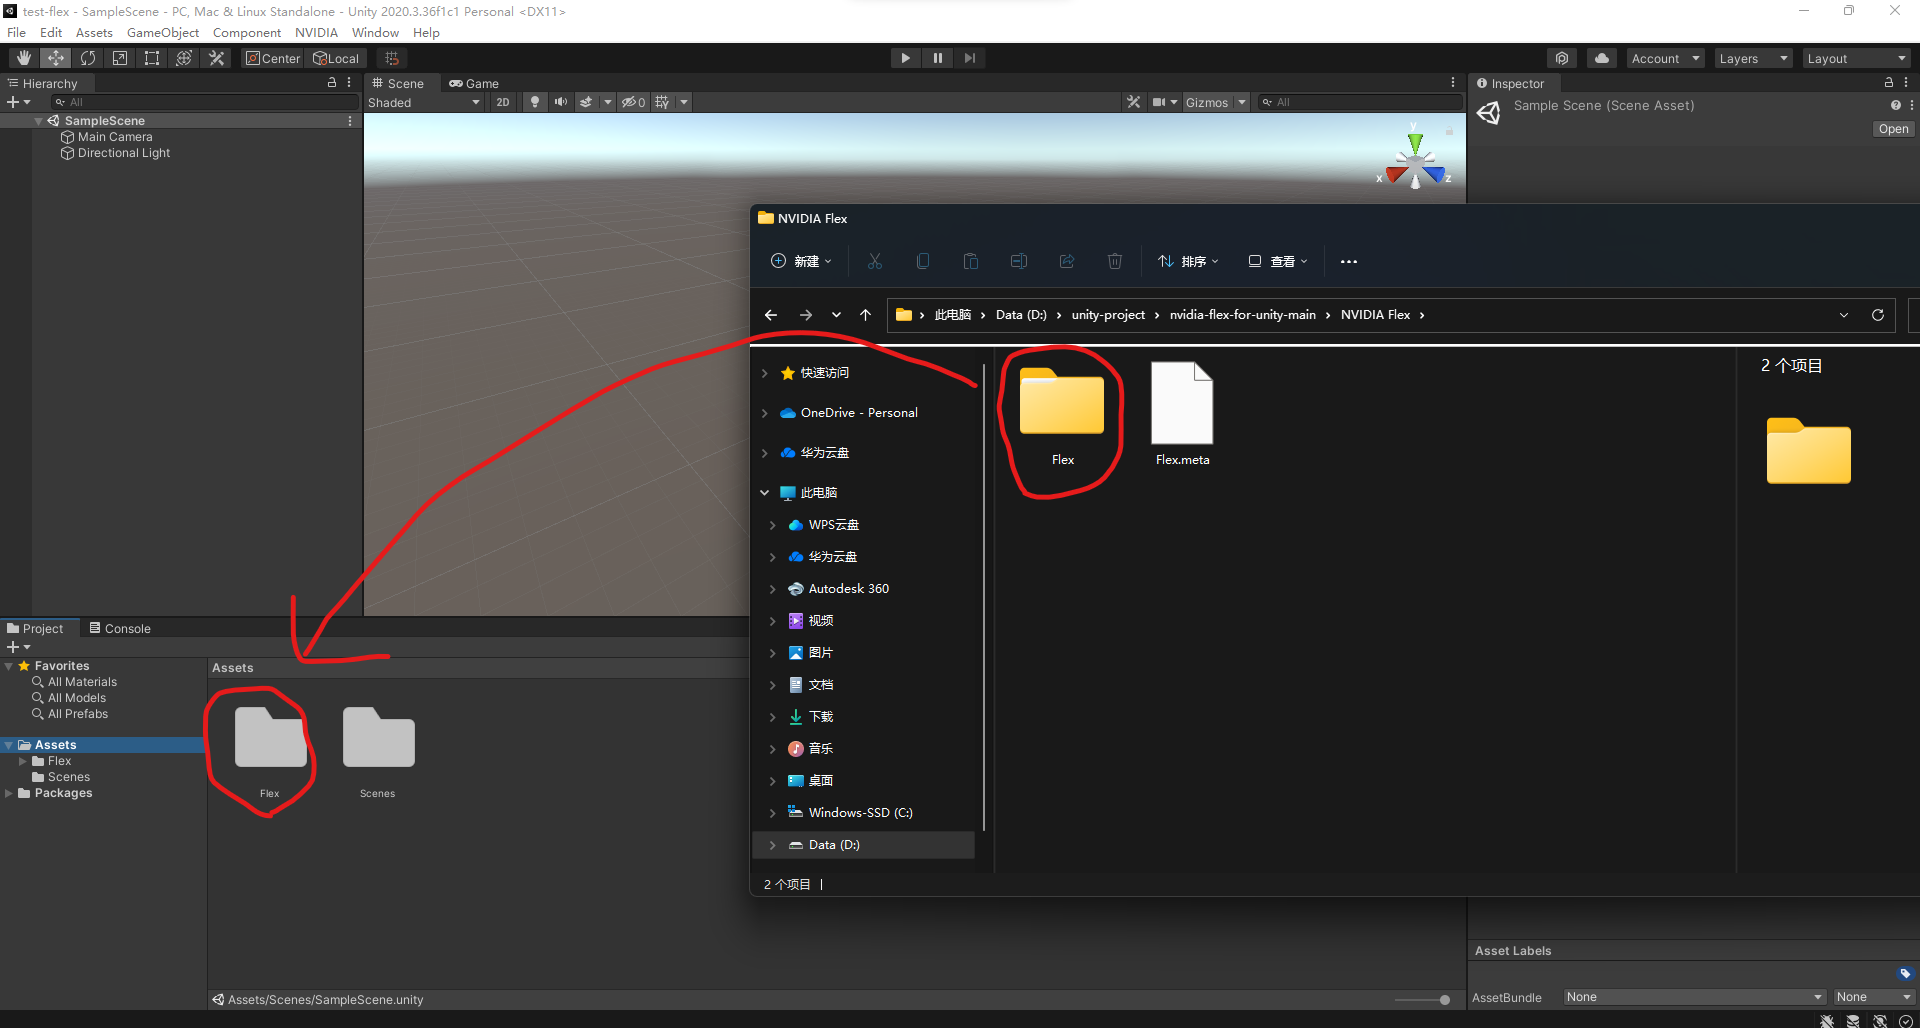Screen dimensions: 1920x1028
Task: Open the AssetBundle None dropdown
Action: tap(1695, 997)
